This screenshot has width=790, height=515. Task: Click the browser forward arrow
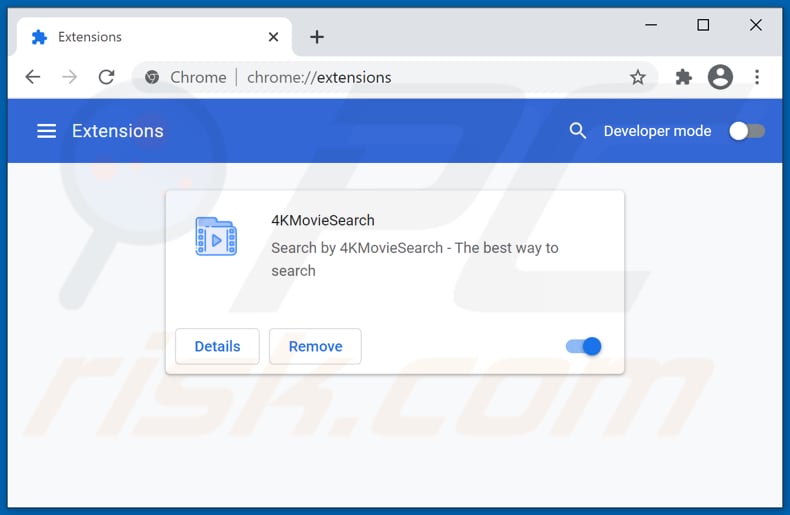click(69, 77)
